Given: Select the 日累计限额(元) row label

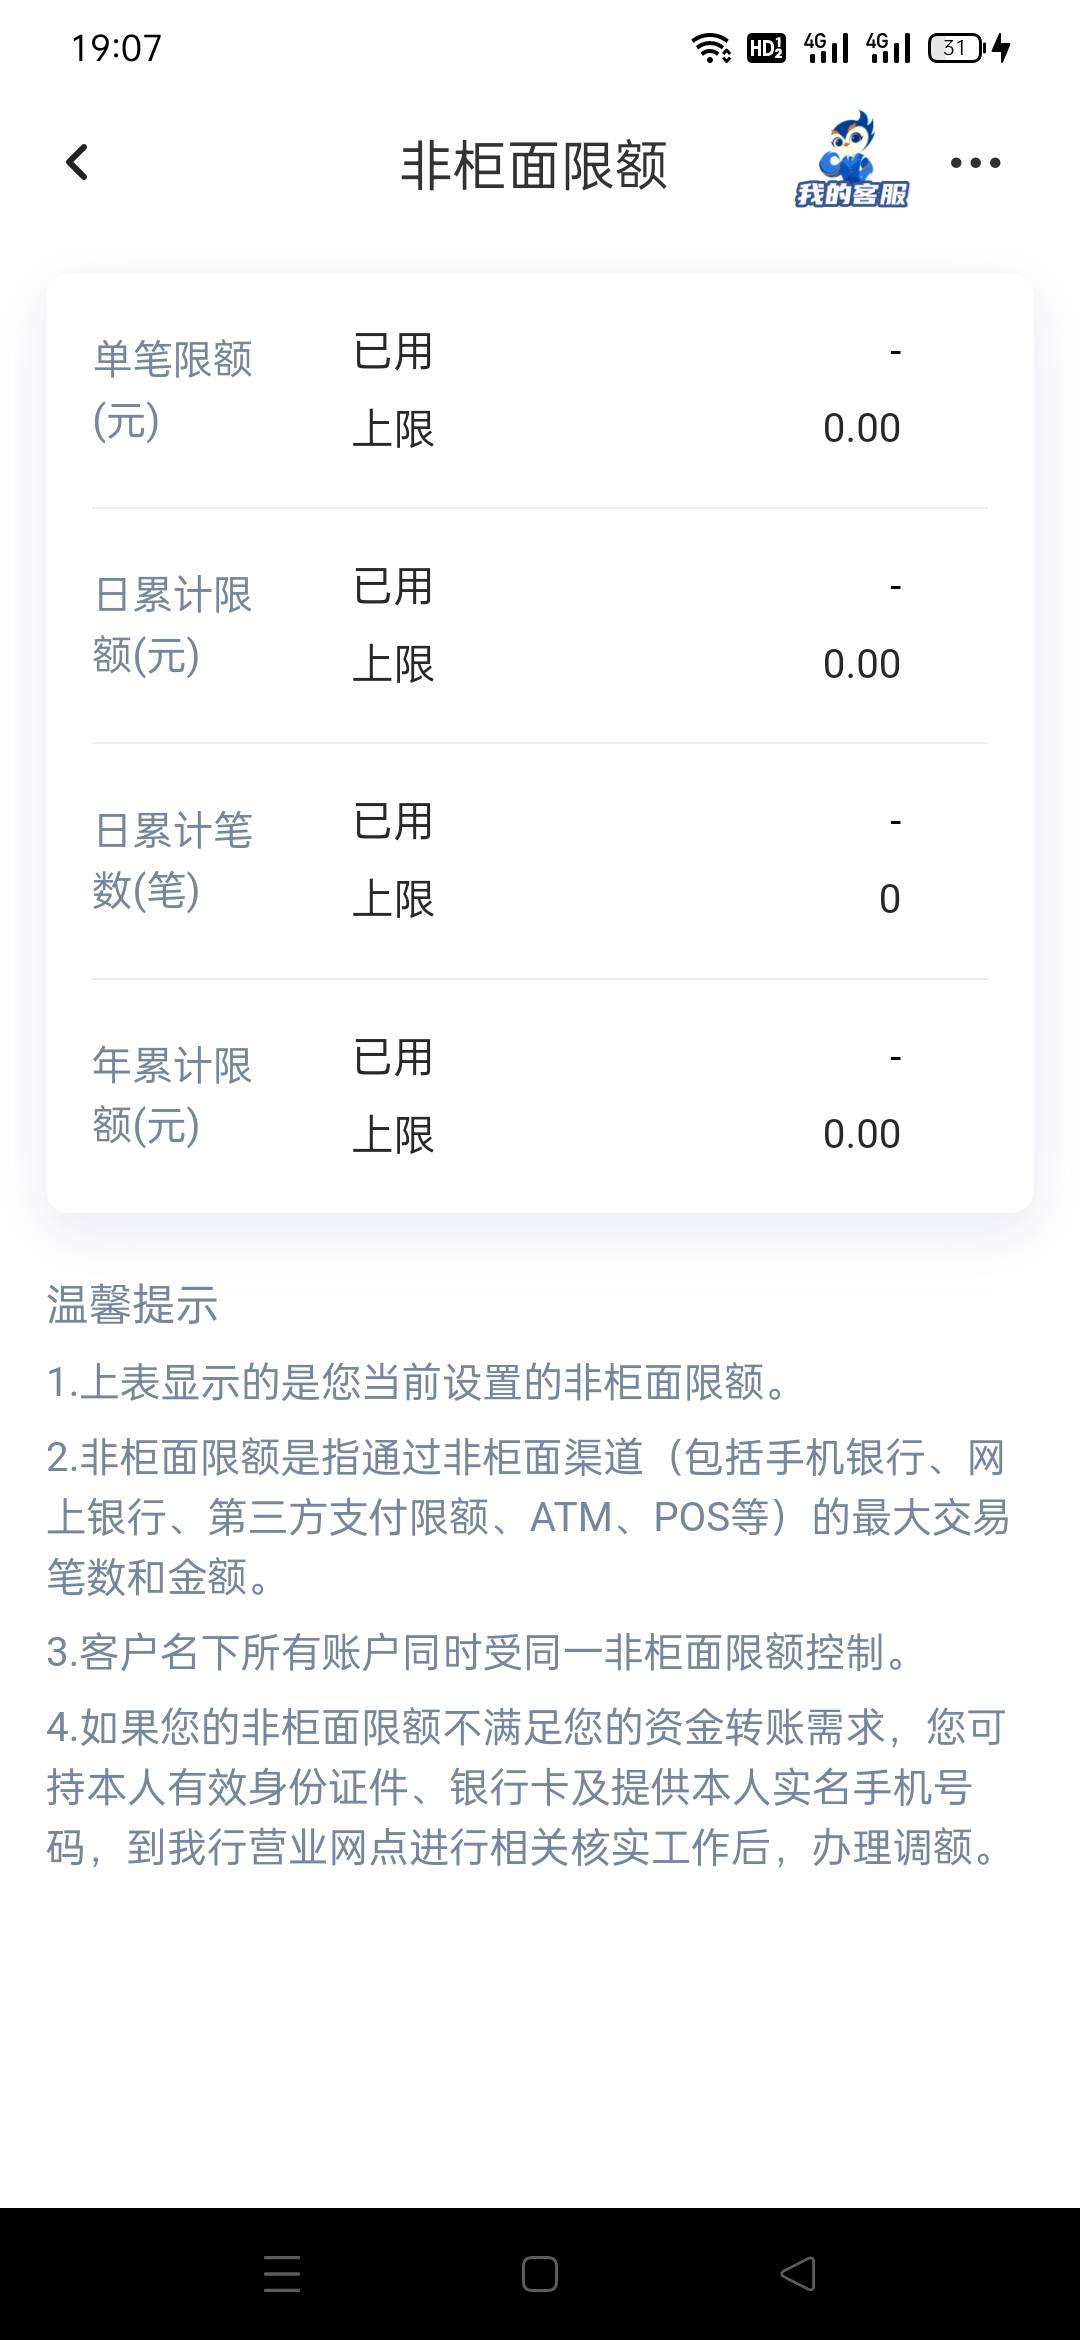Looking at the screenshot, I should tap(172, 626).
